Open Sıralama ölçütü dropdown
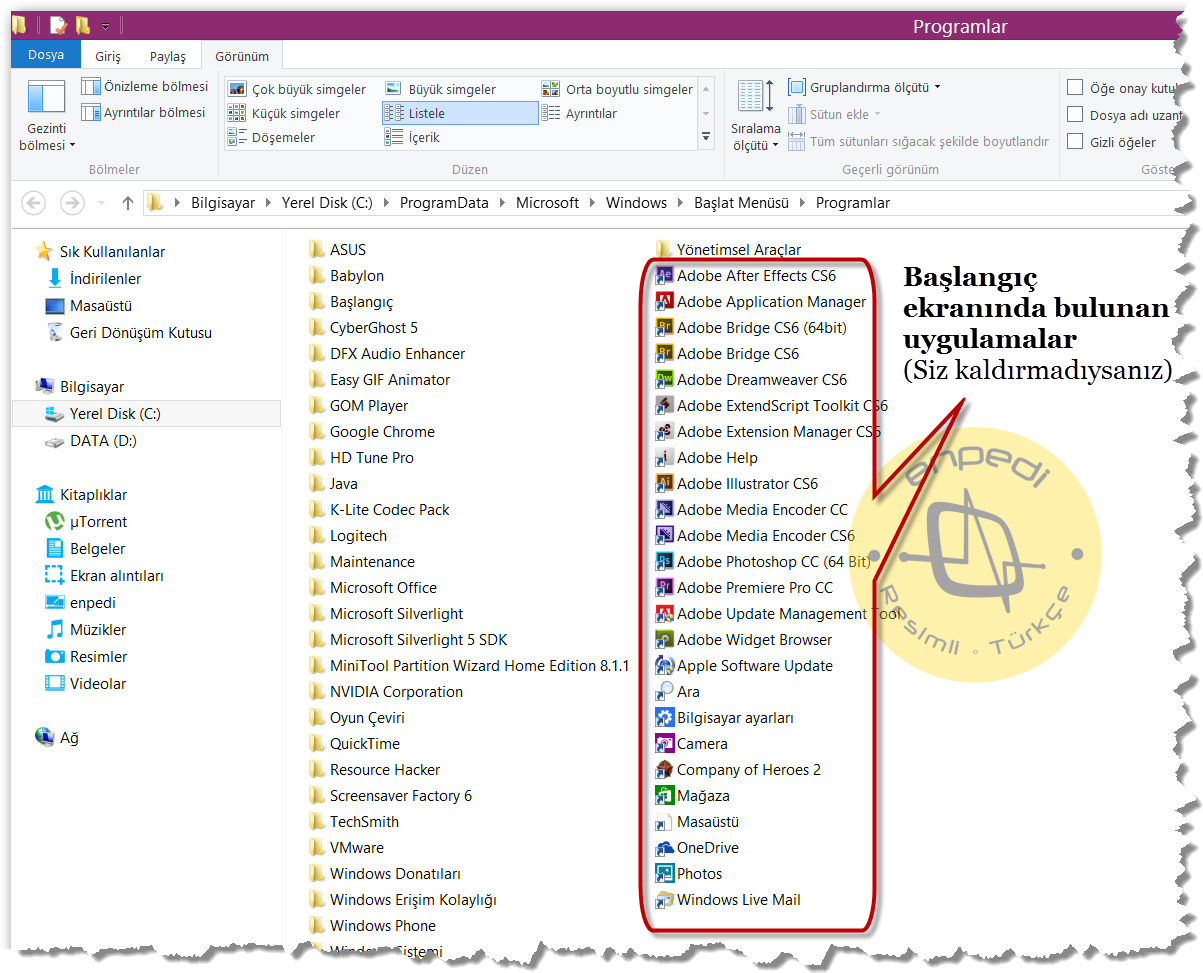The height and width of the screenshot is (973, 1203). click(755, 116)
